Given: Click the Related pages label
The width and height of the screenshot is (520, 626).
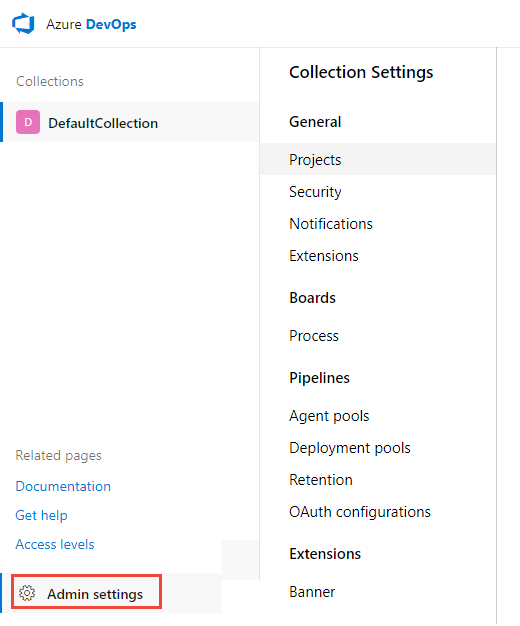Looking at the screenshot, I should (58, 456).
